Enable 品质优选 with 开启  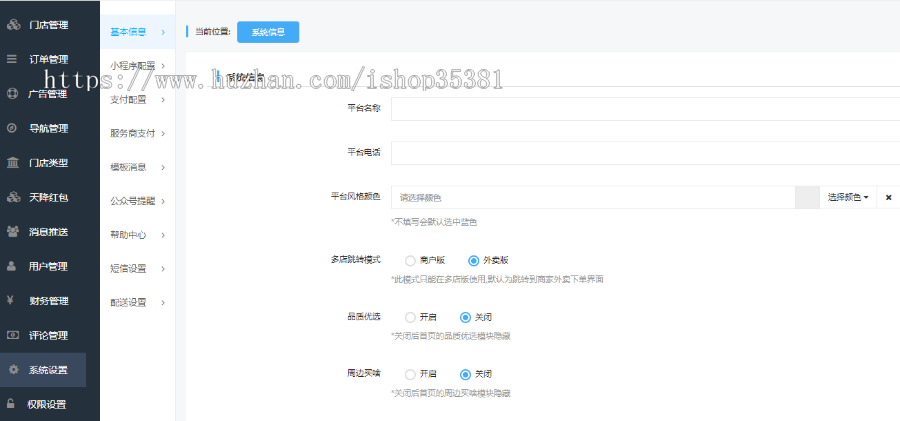pos(410,317)
